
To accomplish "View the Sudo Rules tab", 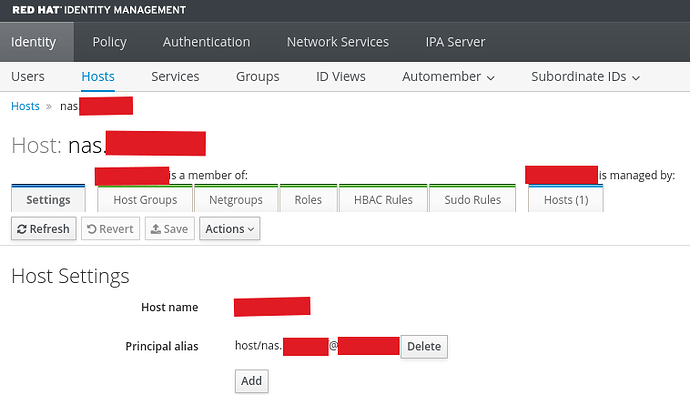I will 473,199.
